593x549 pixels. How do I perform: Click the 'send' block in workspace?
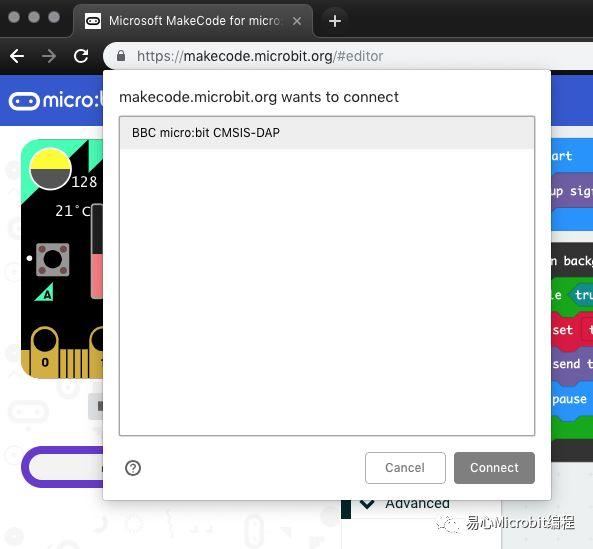point(571,364)
